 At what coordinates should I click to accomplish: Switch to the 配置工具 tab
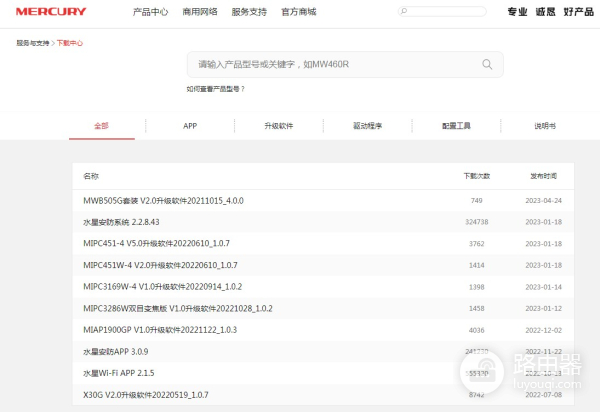coord(456,126)
